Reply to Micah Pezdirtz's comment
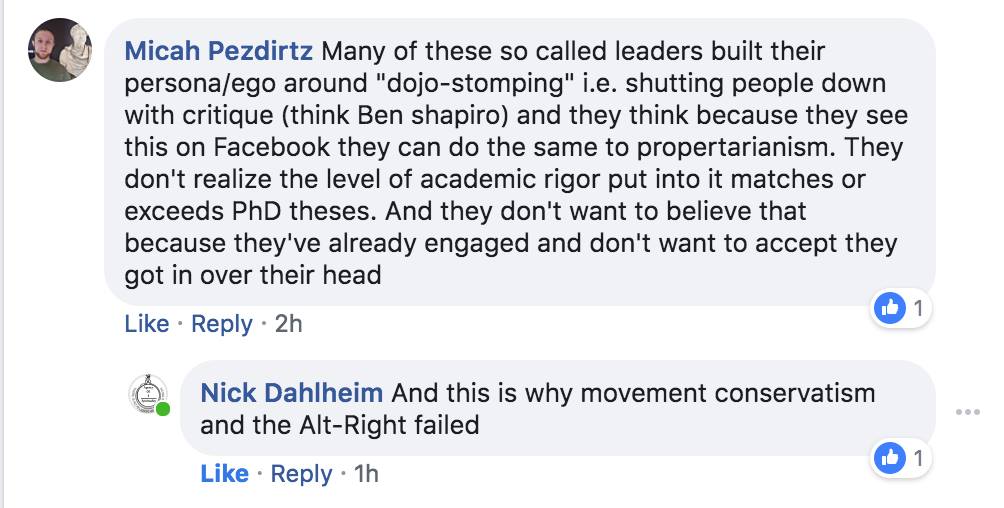Screen dimensions: 1004x508 coord(221,324)
